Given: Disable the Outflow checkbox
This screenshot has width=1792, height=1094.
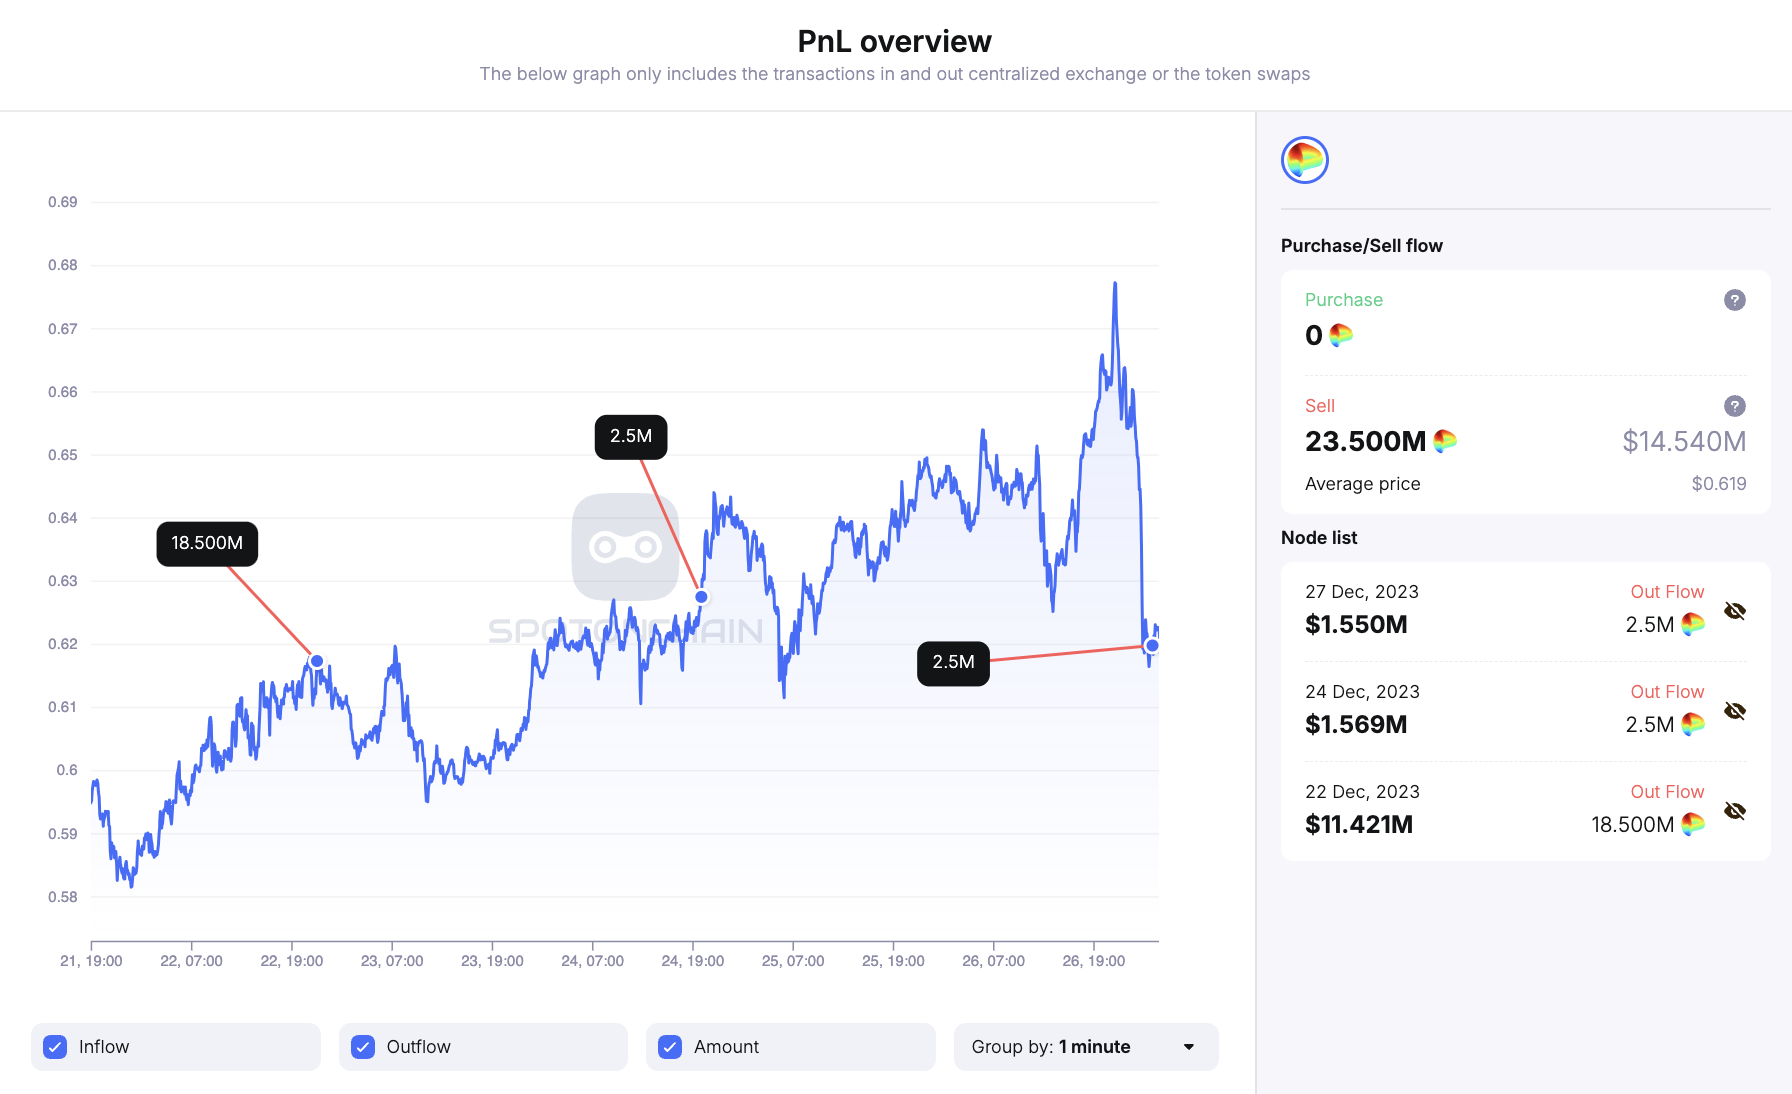Looking at the screenshot, I should (x=362, y=1047).
